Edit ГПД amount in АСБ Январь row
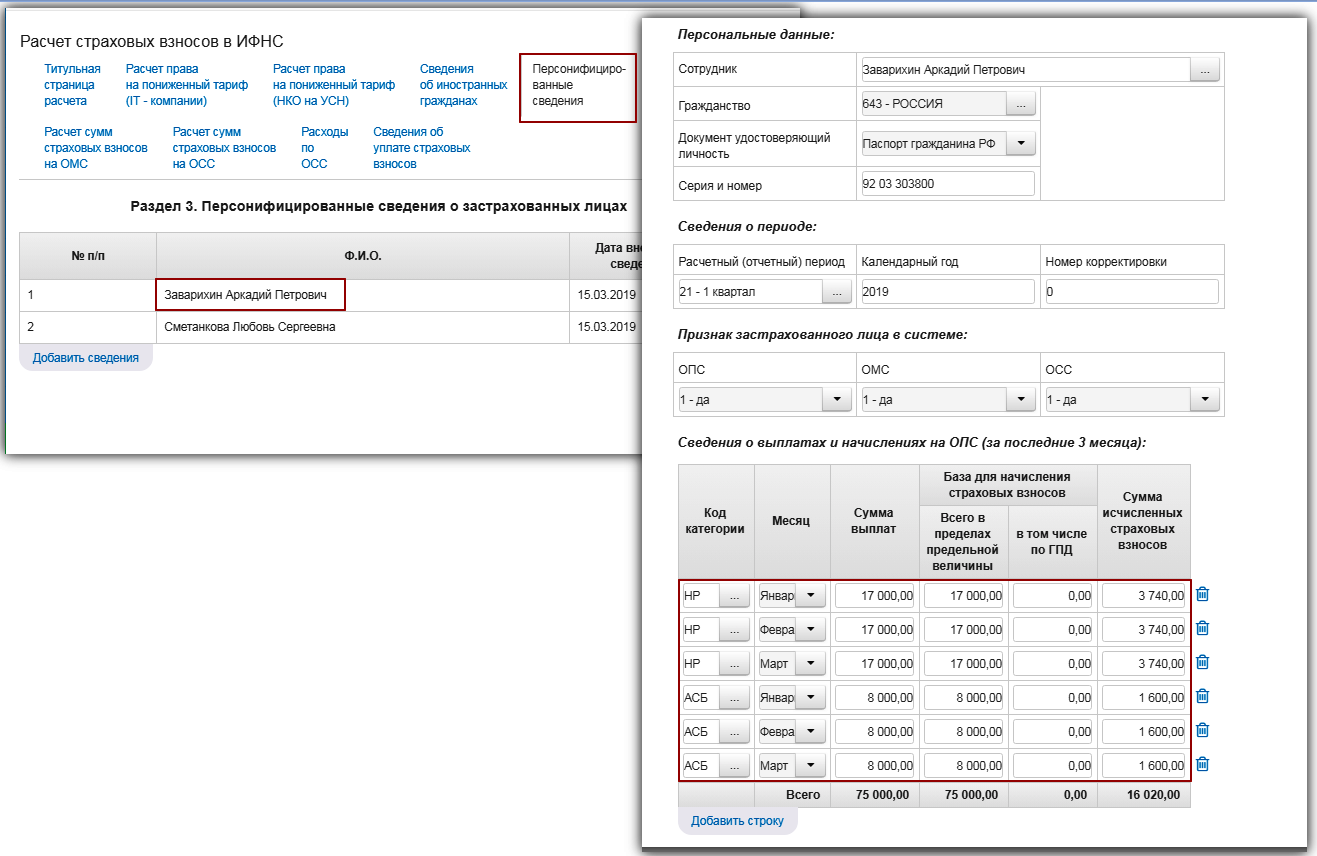Viewport: 1317px width, 856px height. pyautogui.click(x=1052, y=698)
